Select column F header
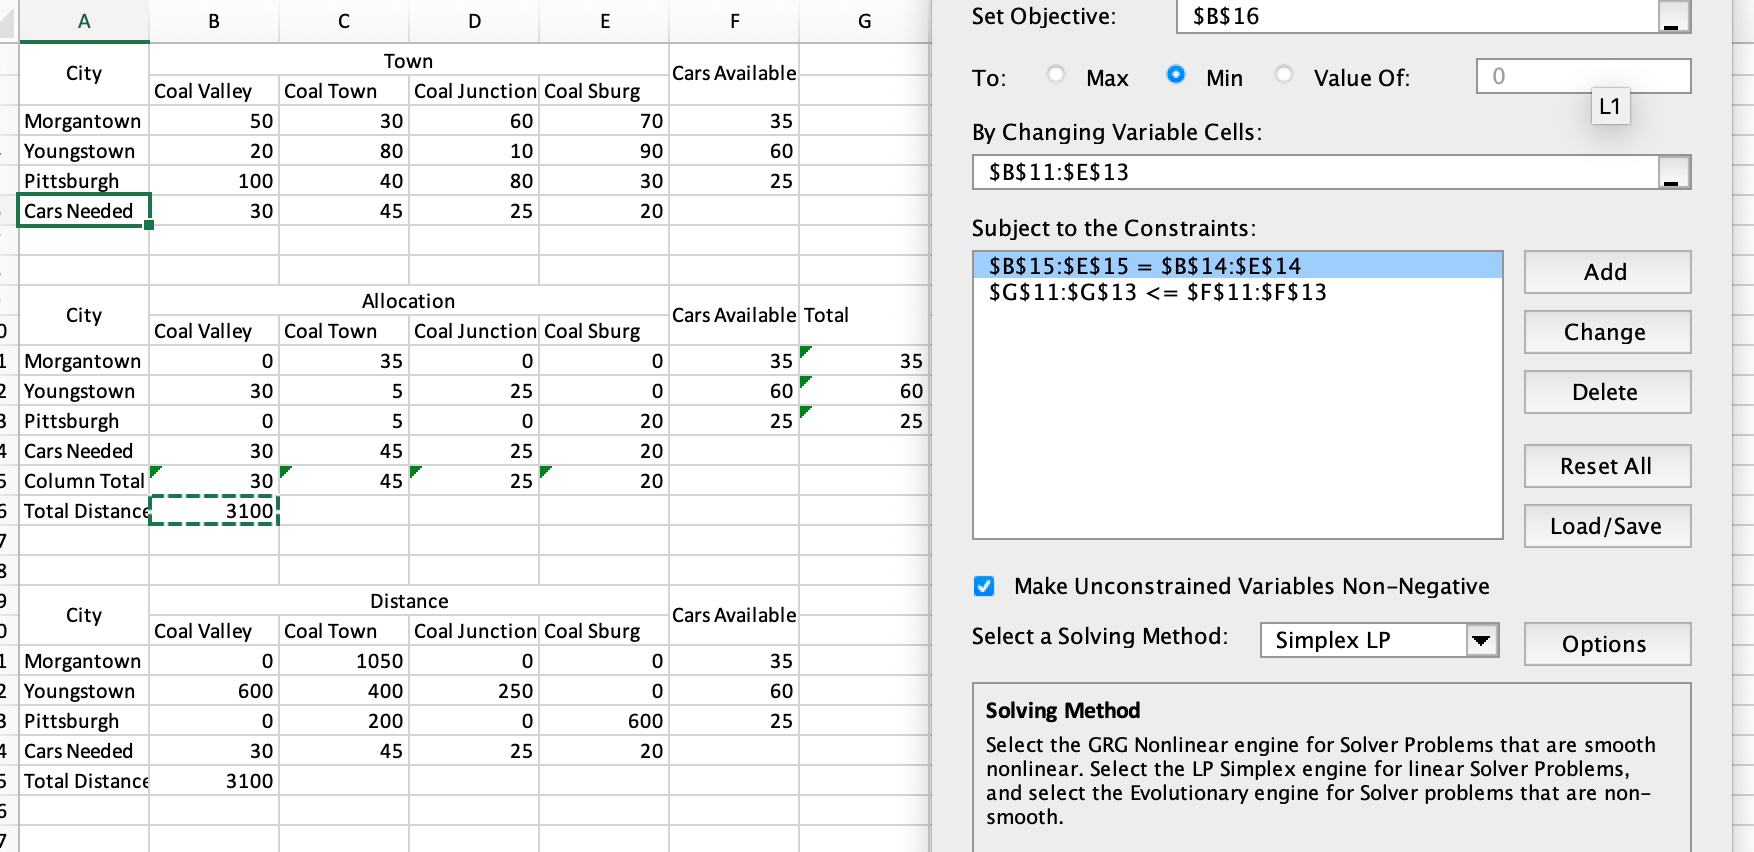The width and height of the screenshot is (1754, 852). [734, 21]
